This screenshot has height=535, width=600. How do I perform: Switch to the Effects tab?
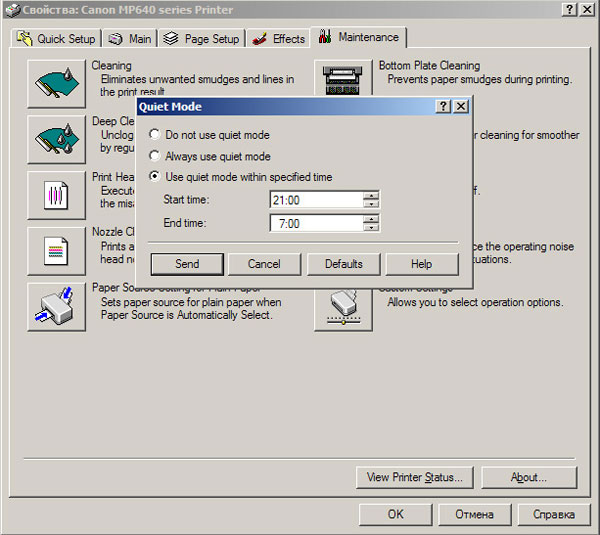(278, 39)
